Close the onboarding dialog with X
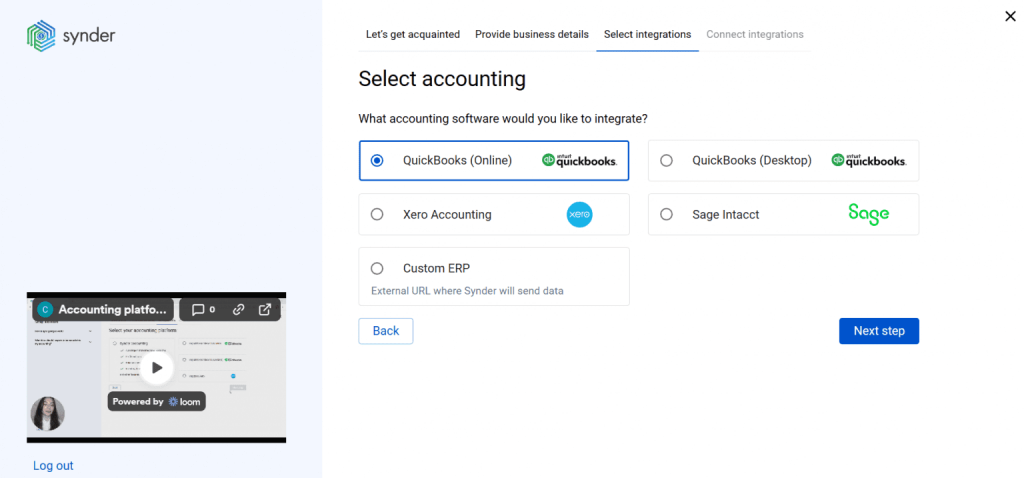The image size is (1024, 478). click(x=1010, y=15)
